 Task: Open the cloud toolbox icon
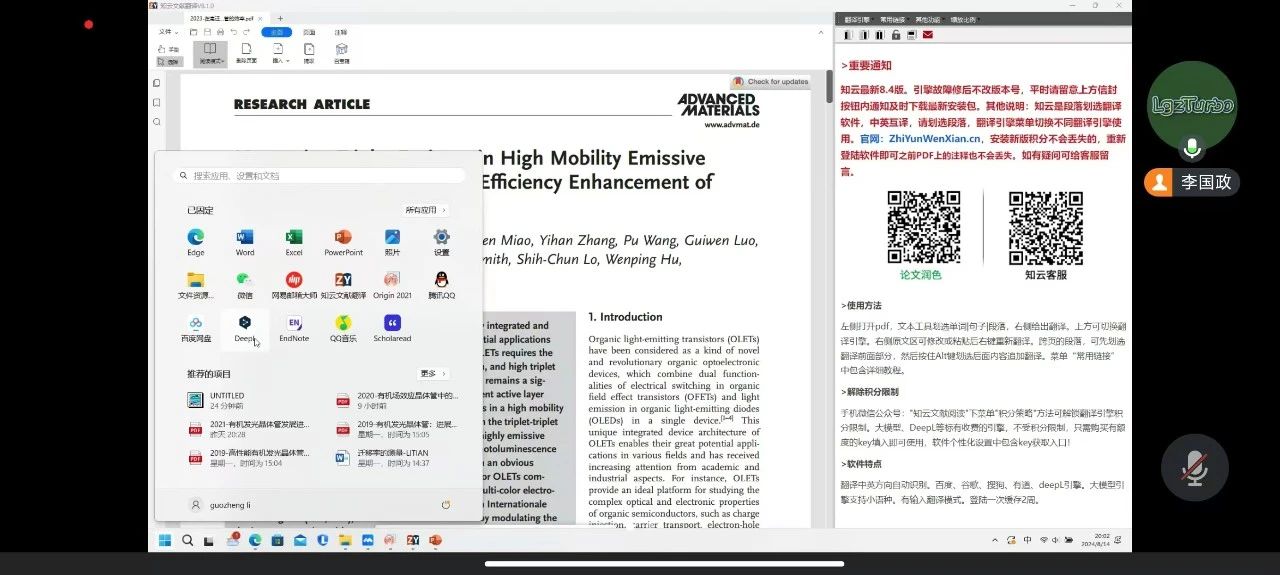(x=342, y=54)
